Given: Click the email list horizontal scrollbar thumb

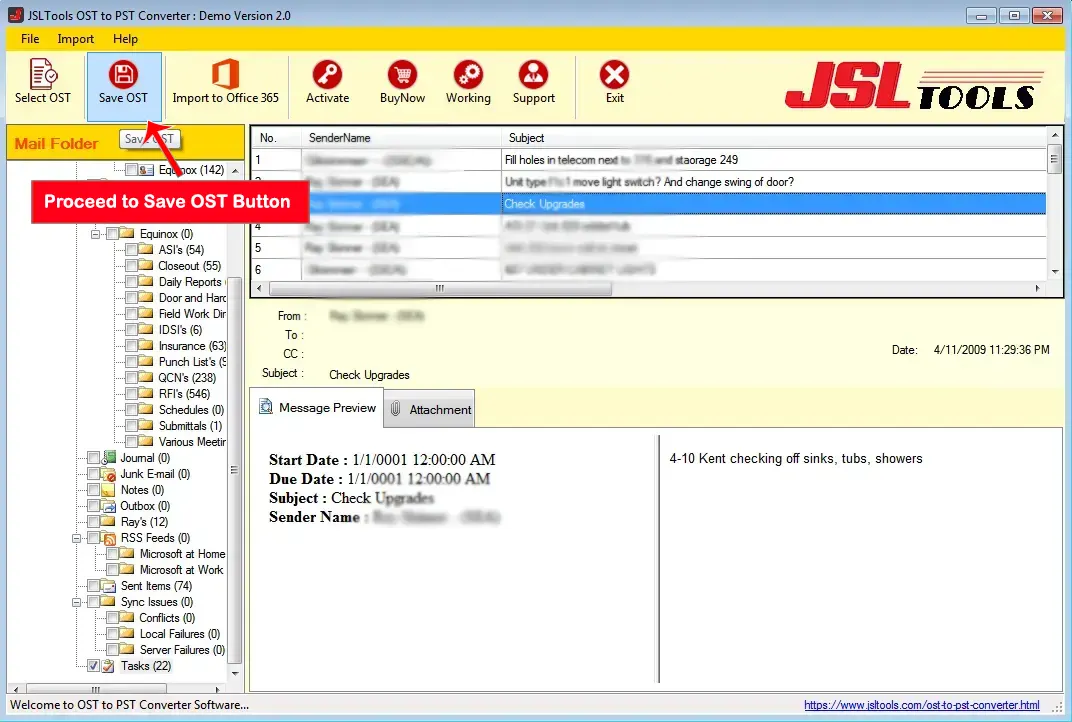Looking at the screenshot, I should (x=439, y=288).
